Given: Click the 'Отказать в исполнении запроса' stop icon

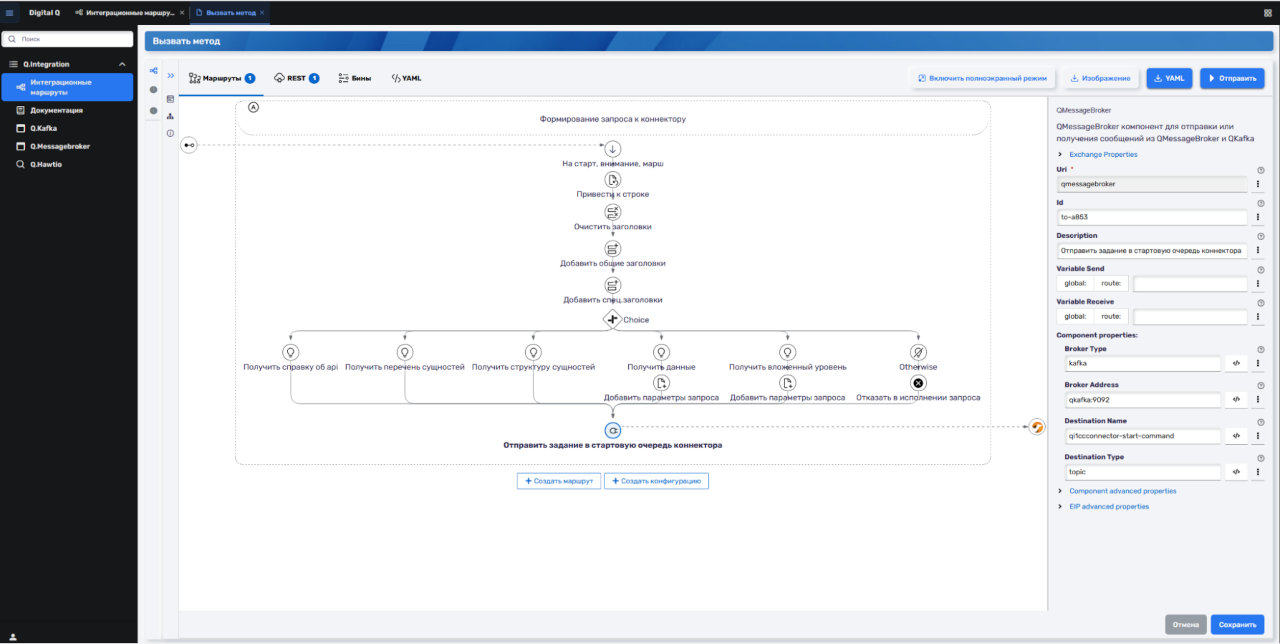Looking at the screenshot, I should [x=918, y=383].
